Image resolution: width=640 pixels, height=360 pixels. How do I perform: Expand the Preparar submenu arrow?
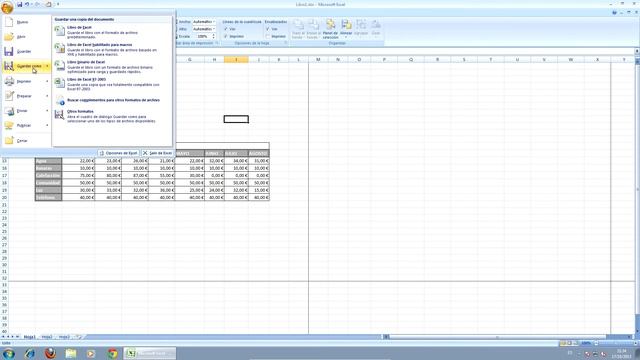click(47, 96)
